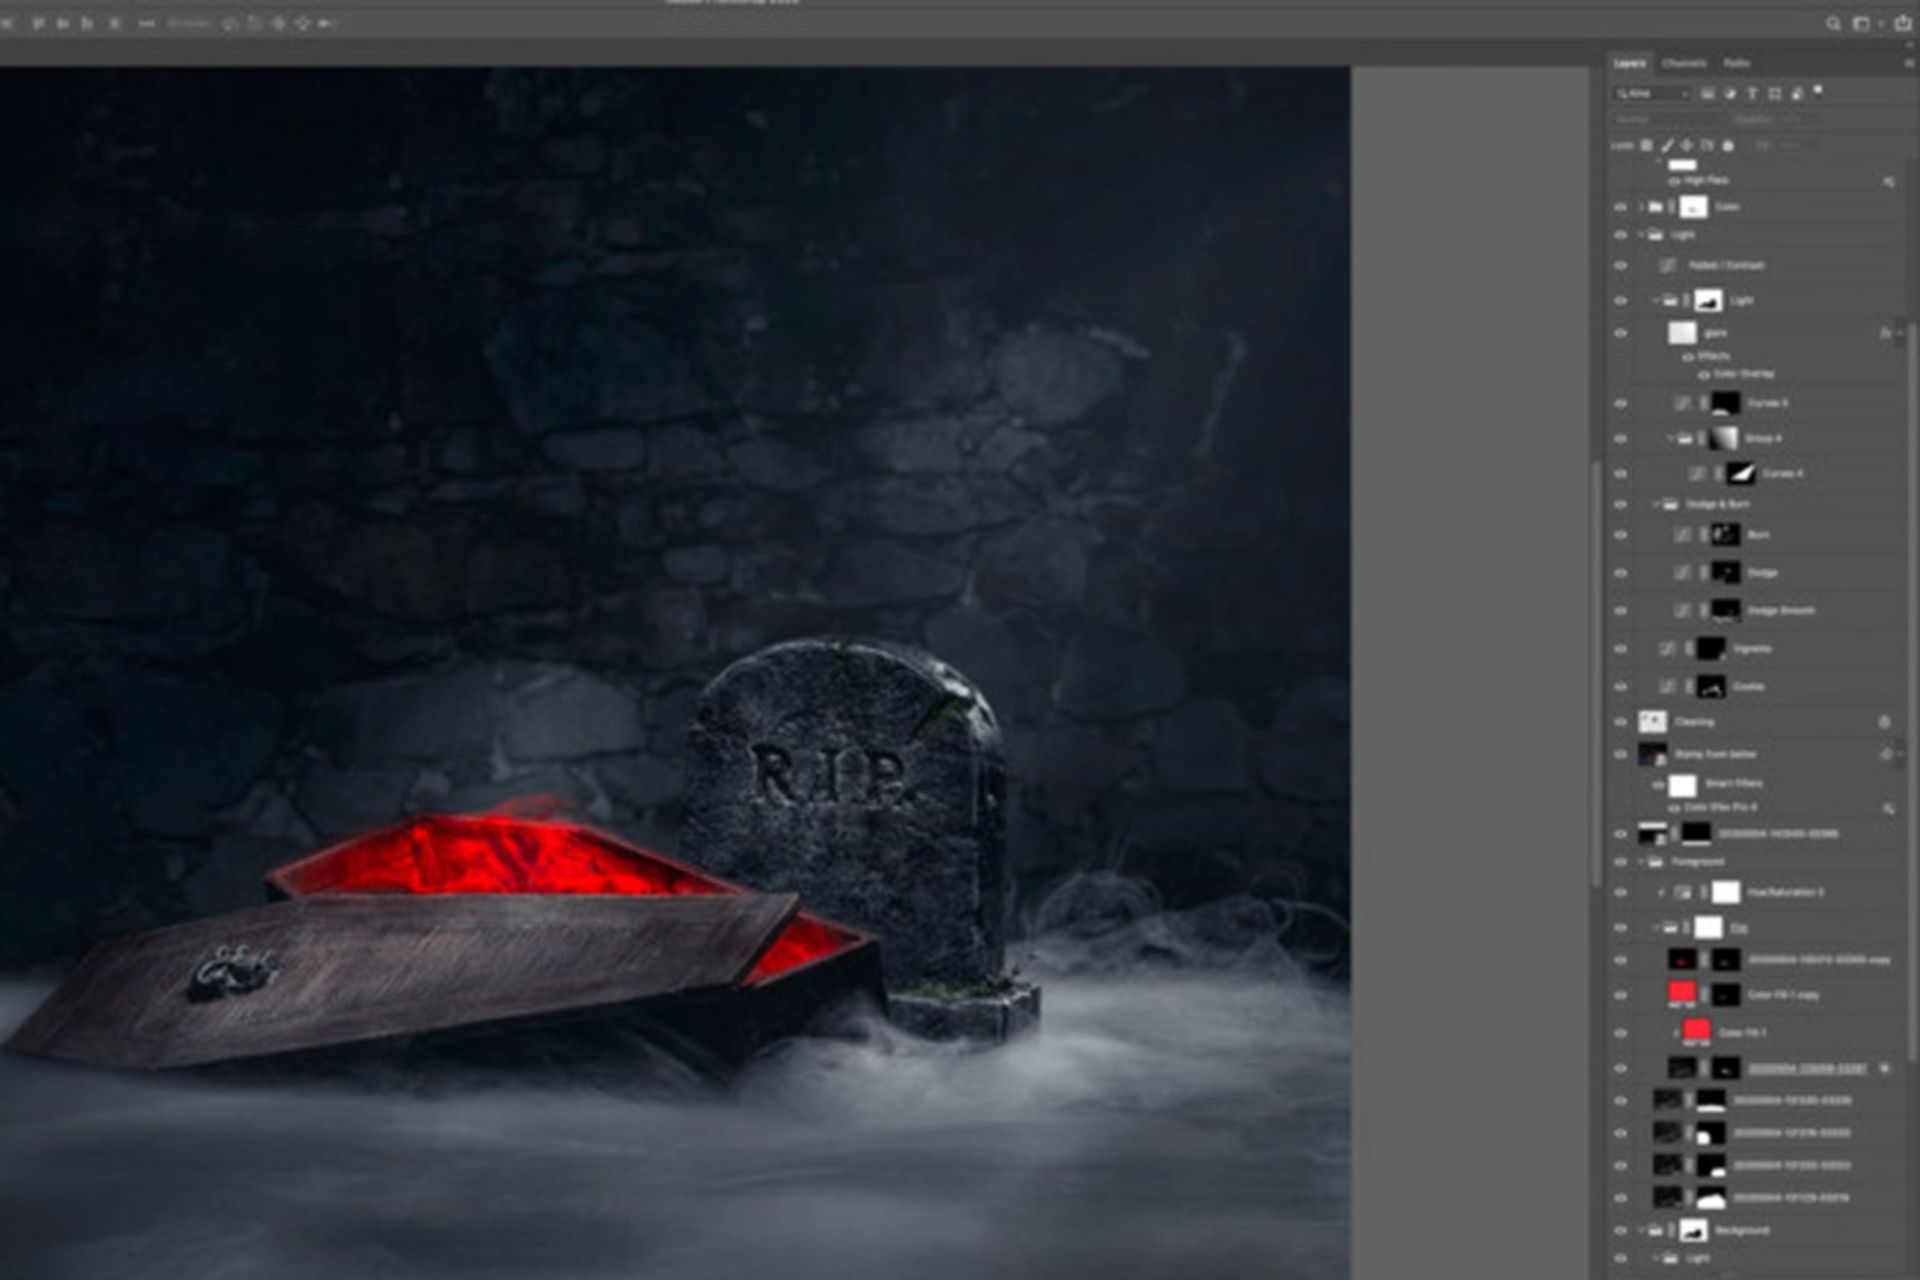Viewport: 1920px width, 1280px height.
Task: Filter layers for adjustment layers icon
Action: point(1729,93)
